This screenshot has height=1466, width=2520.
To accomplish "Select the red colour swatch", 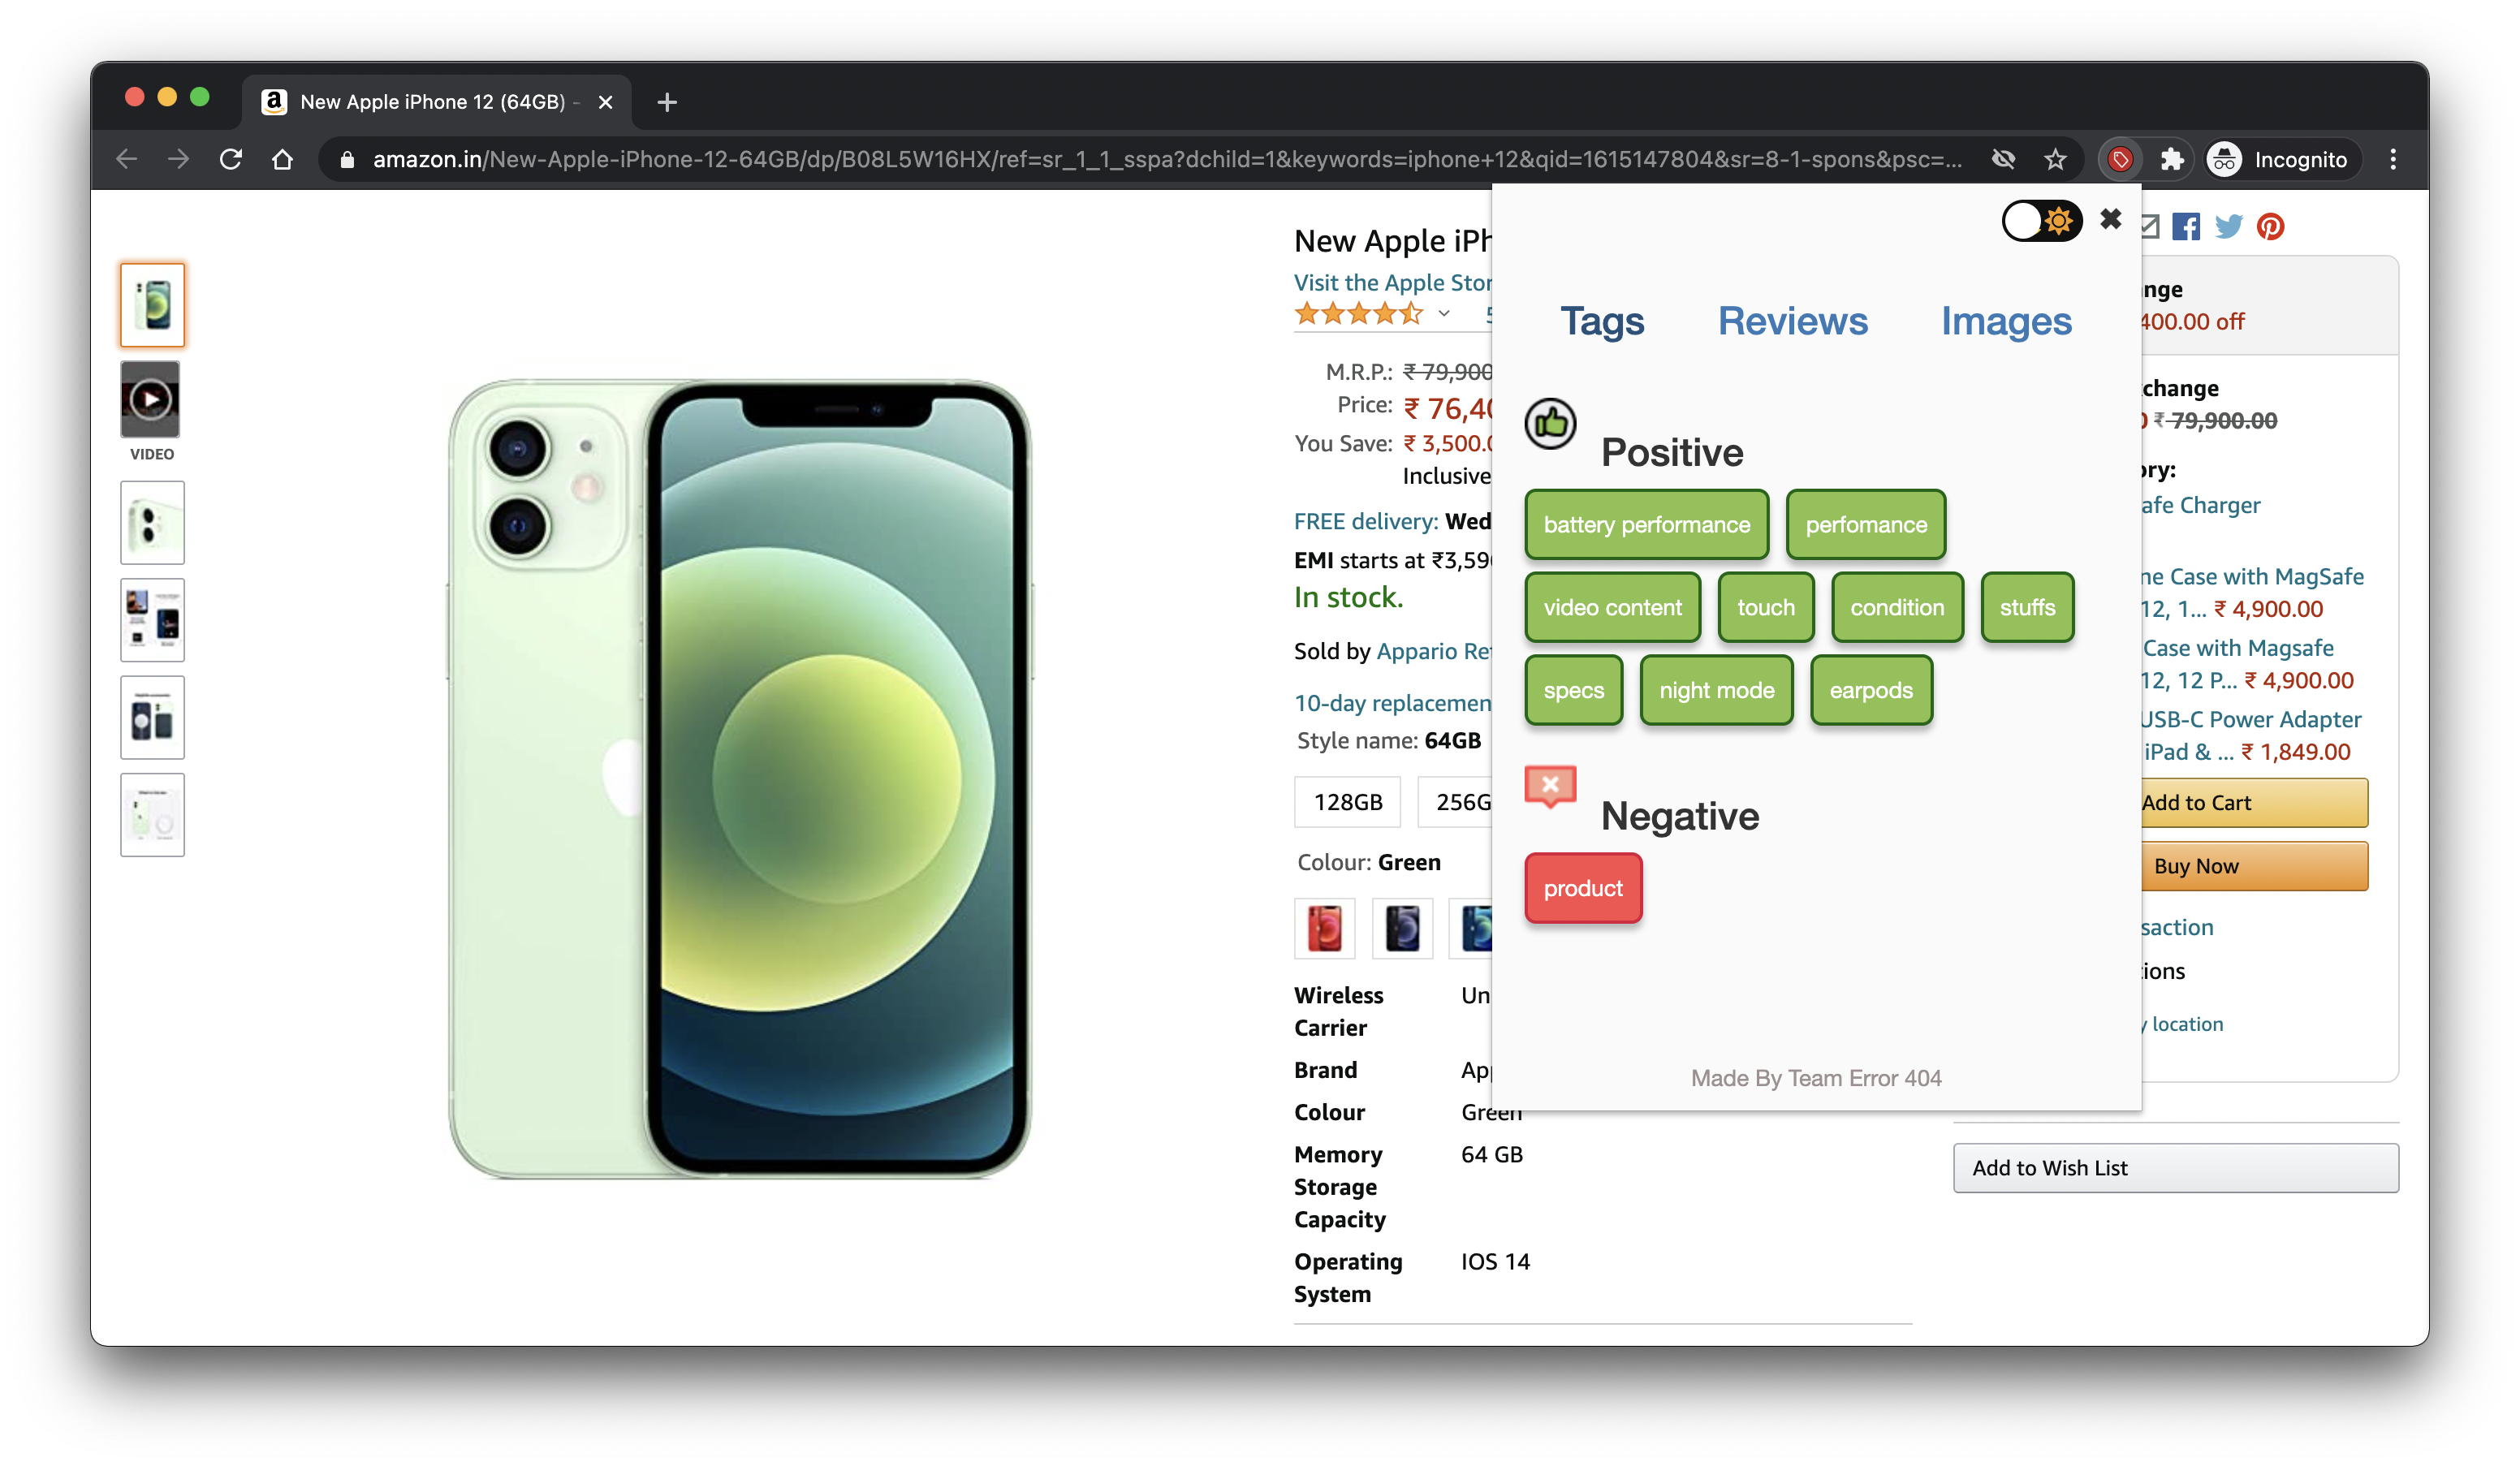I will tap(1324, 928).
